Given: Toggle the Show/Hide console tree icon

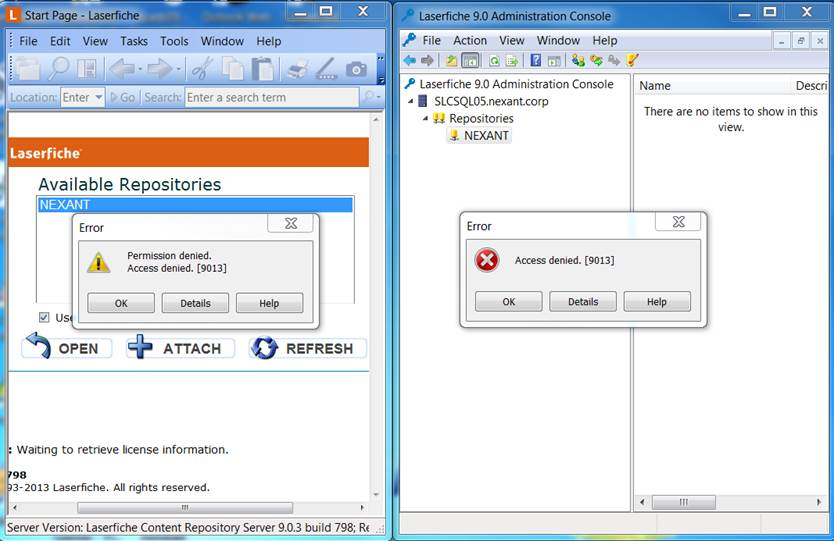Looking at the screenshot, I should click(470, 61).
